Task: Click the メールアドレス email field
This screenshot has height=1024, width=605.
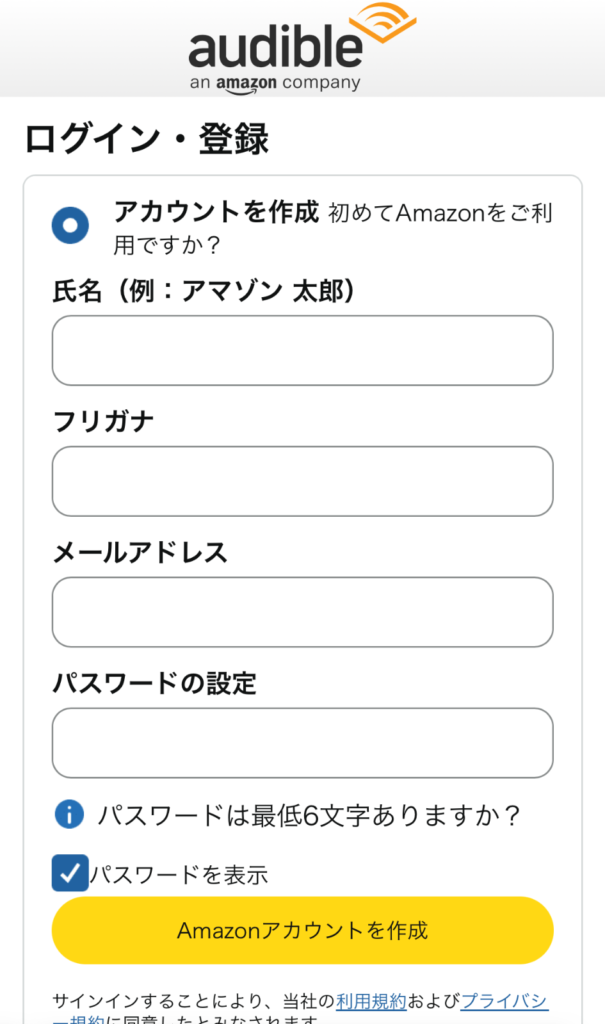Action: tap(301, 612)
